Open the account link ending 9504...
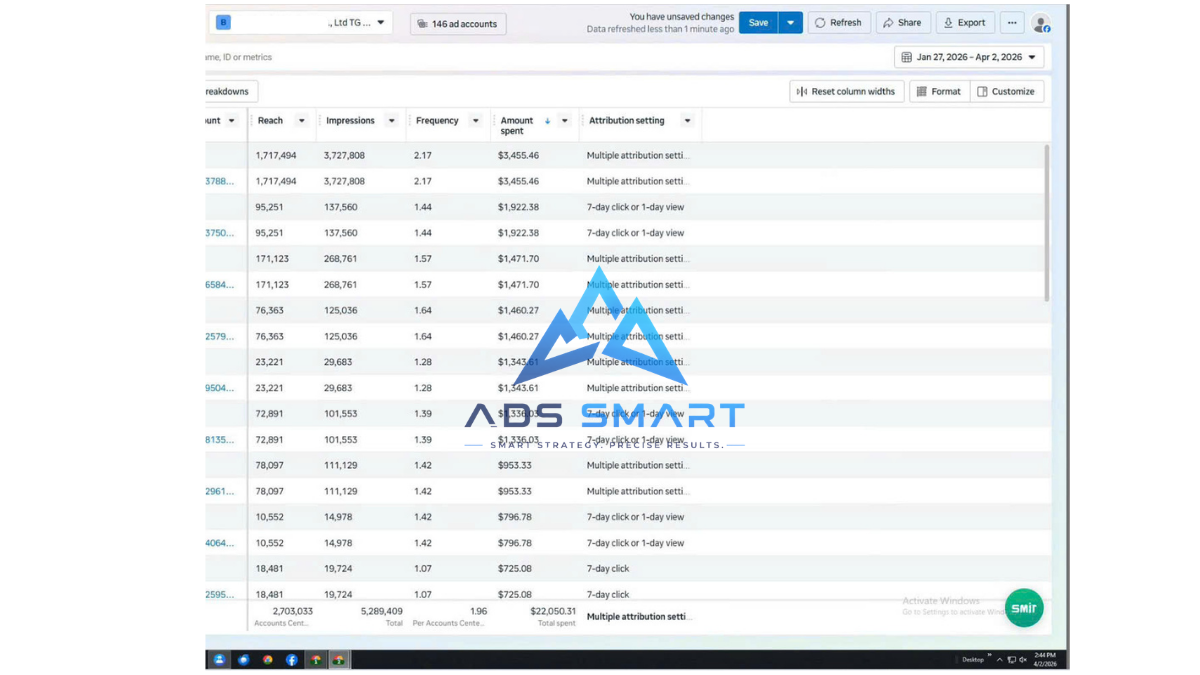This screenshot has width=1200, height=675. click(x=220, y=388)
